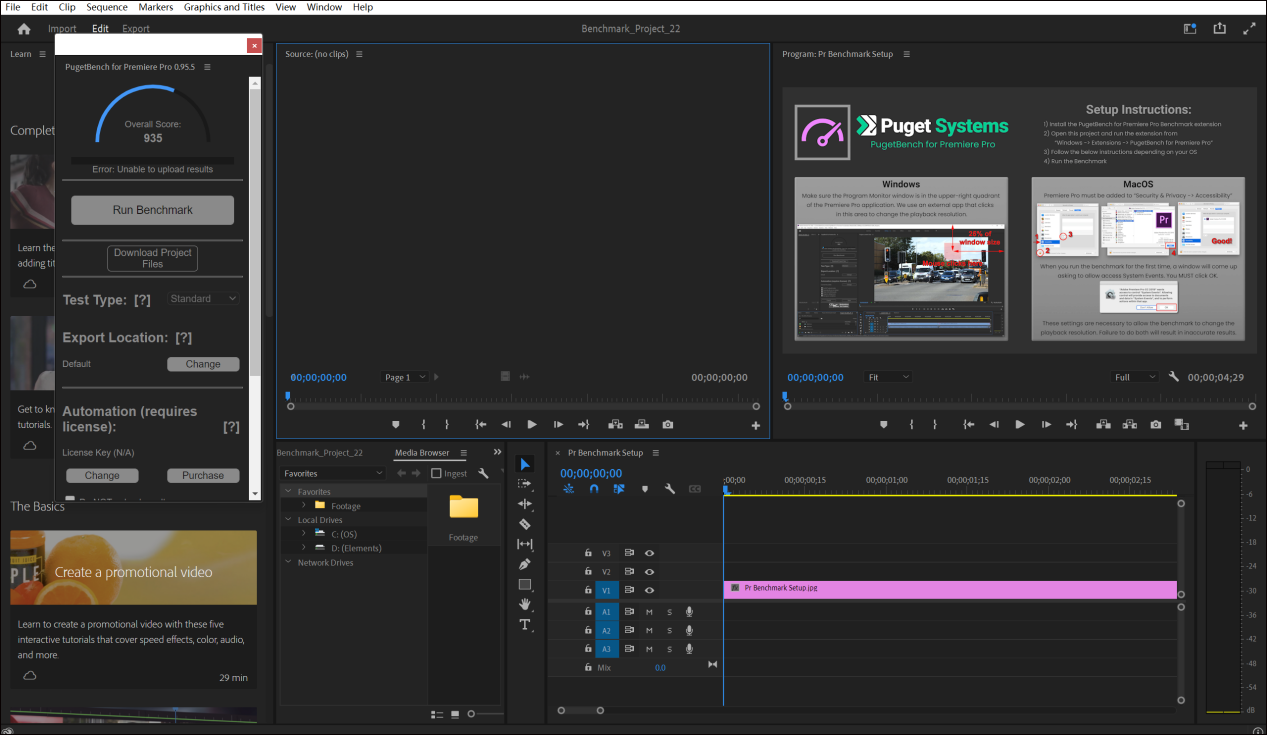Viewport: 1267px width, 735px height.
Task: Select the Razor tool
Action: tap(525, 524)
